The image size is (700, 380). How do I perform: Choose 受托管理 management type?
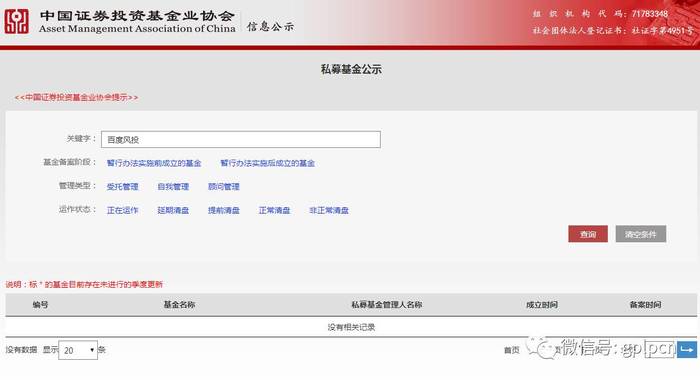(x=122, y=187)
